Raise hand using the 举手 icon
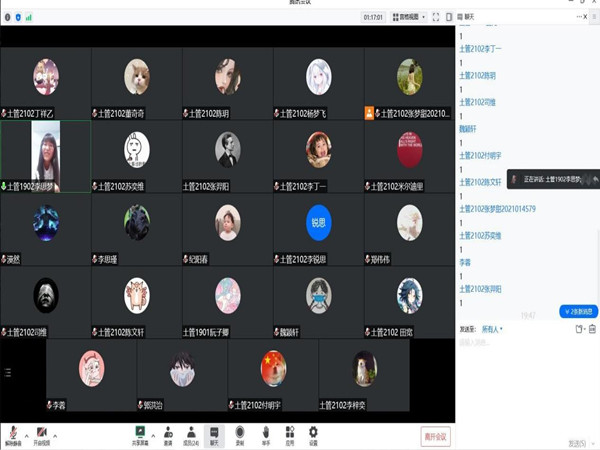 click(265, 434)
